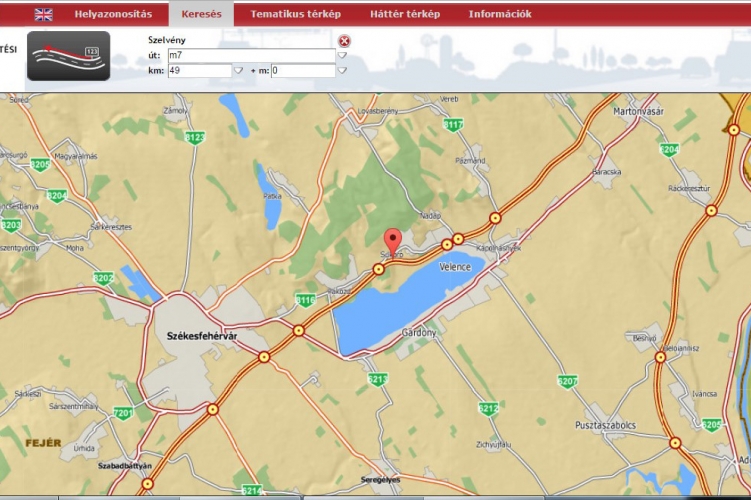Click the red location pin marker
Image resolution: width=751 pixels, height=500 pixels.
click(393, 241)
